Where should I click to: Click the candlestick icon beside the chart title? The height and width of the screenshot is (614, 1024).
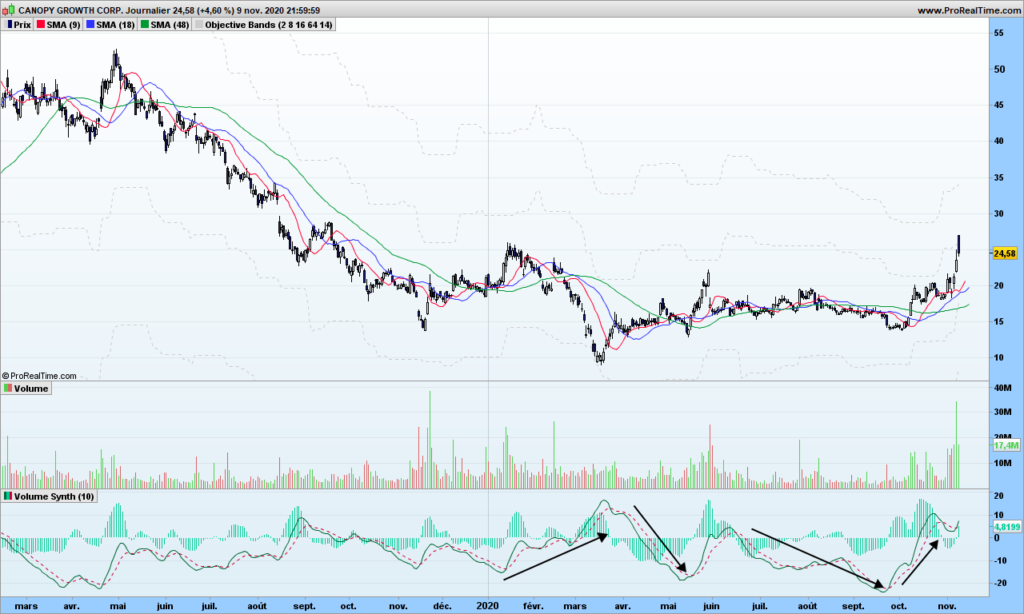pos(8,10)
